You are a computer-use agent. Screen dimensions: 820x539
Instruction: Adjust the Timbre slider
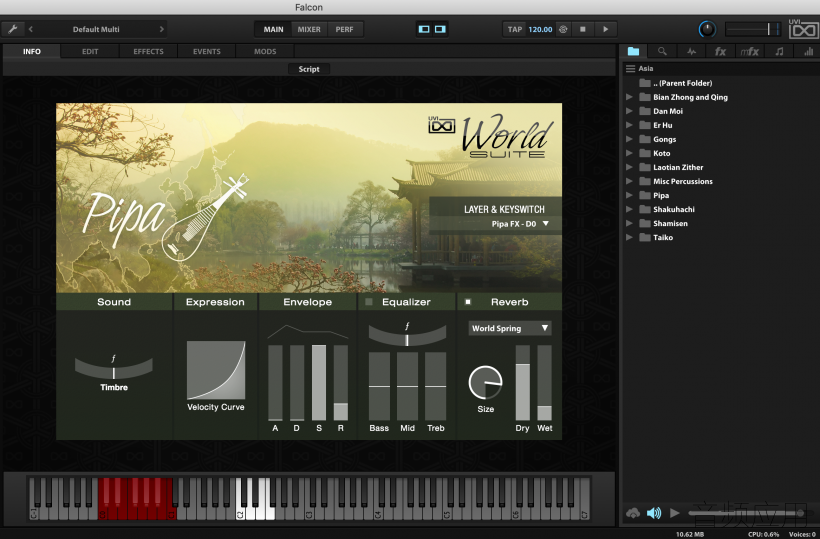point(113,368)
